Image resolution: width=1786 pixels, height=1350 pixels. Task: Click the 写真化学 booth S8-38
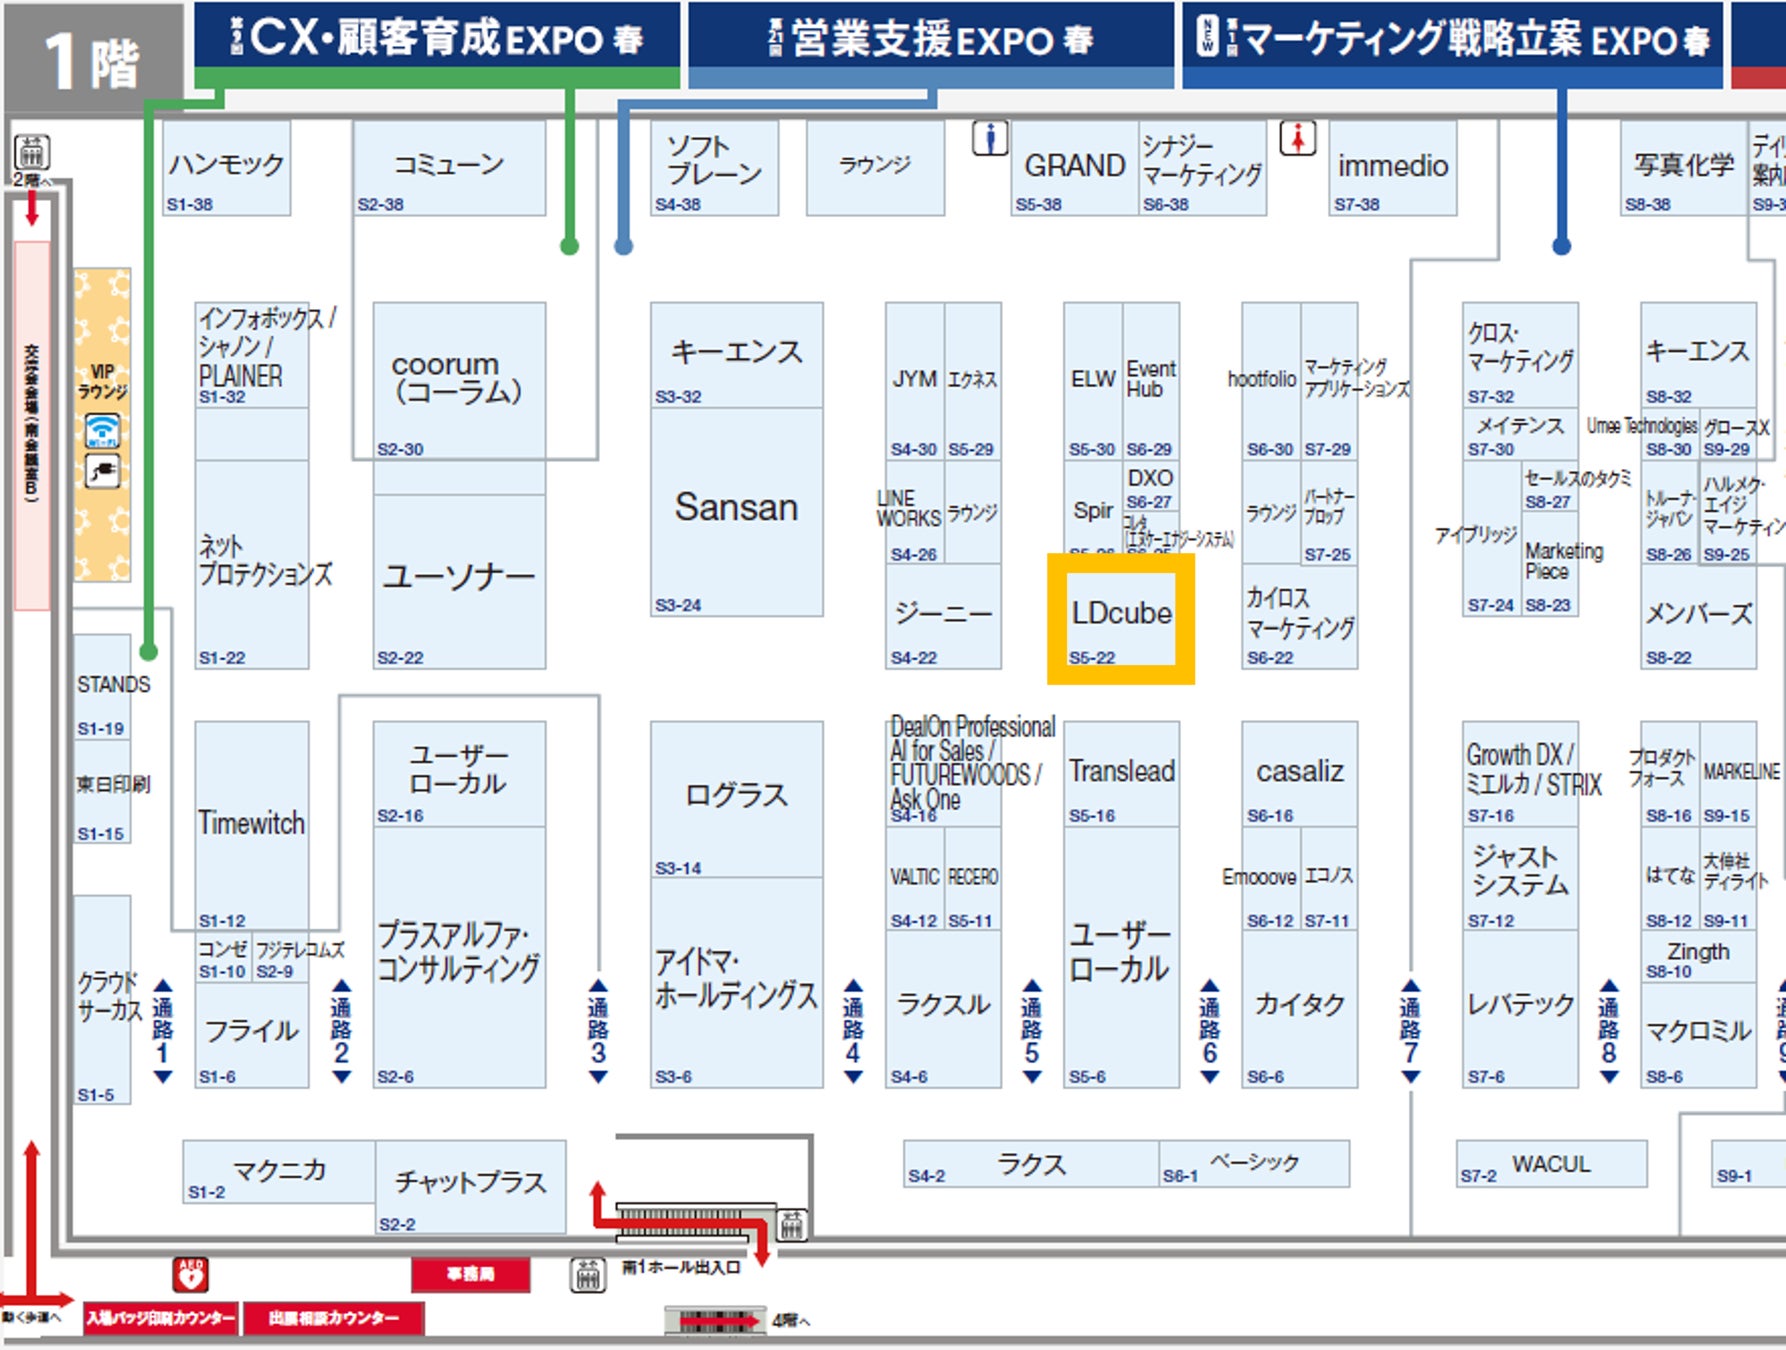(1684, 168)
